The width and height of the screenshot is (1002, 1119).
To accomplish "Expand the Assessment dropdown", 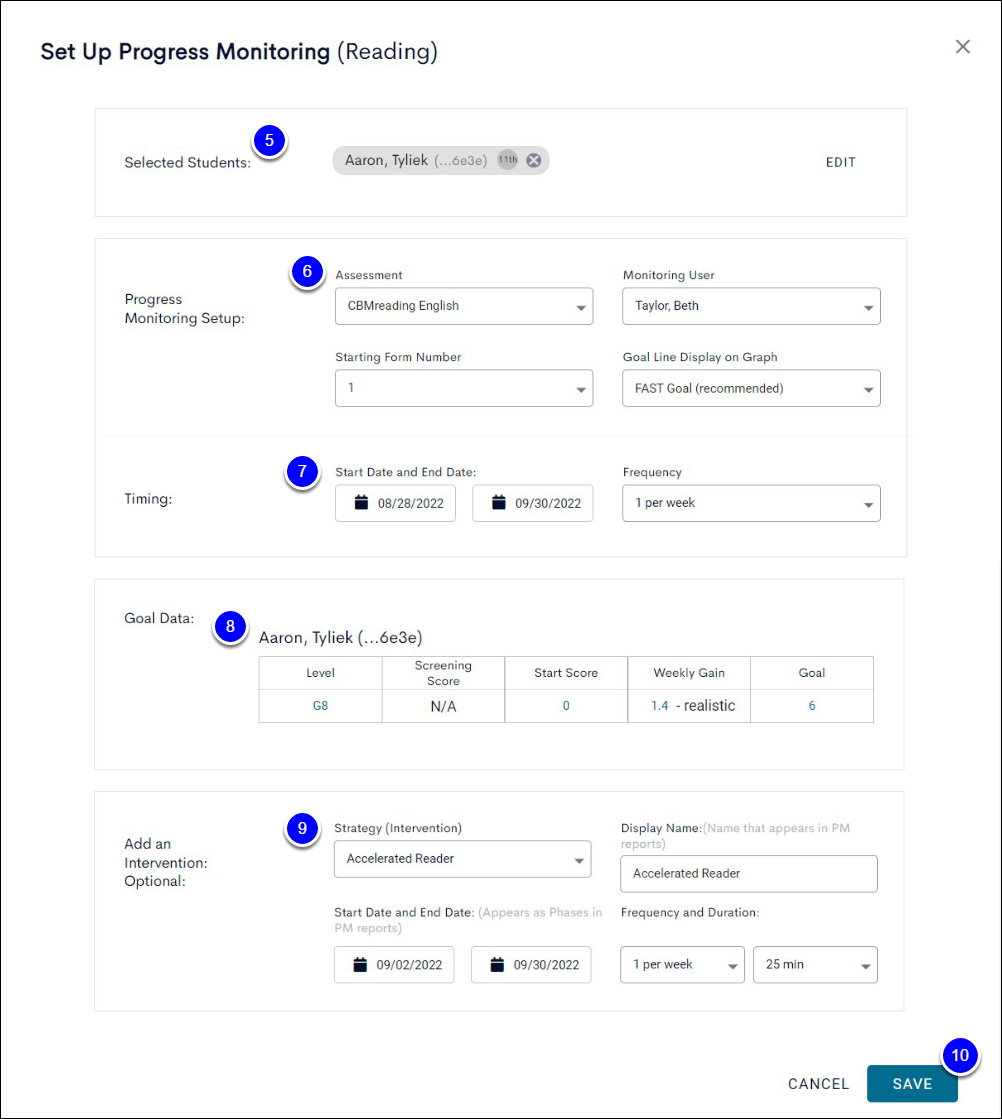I will (464, 306).
